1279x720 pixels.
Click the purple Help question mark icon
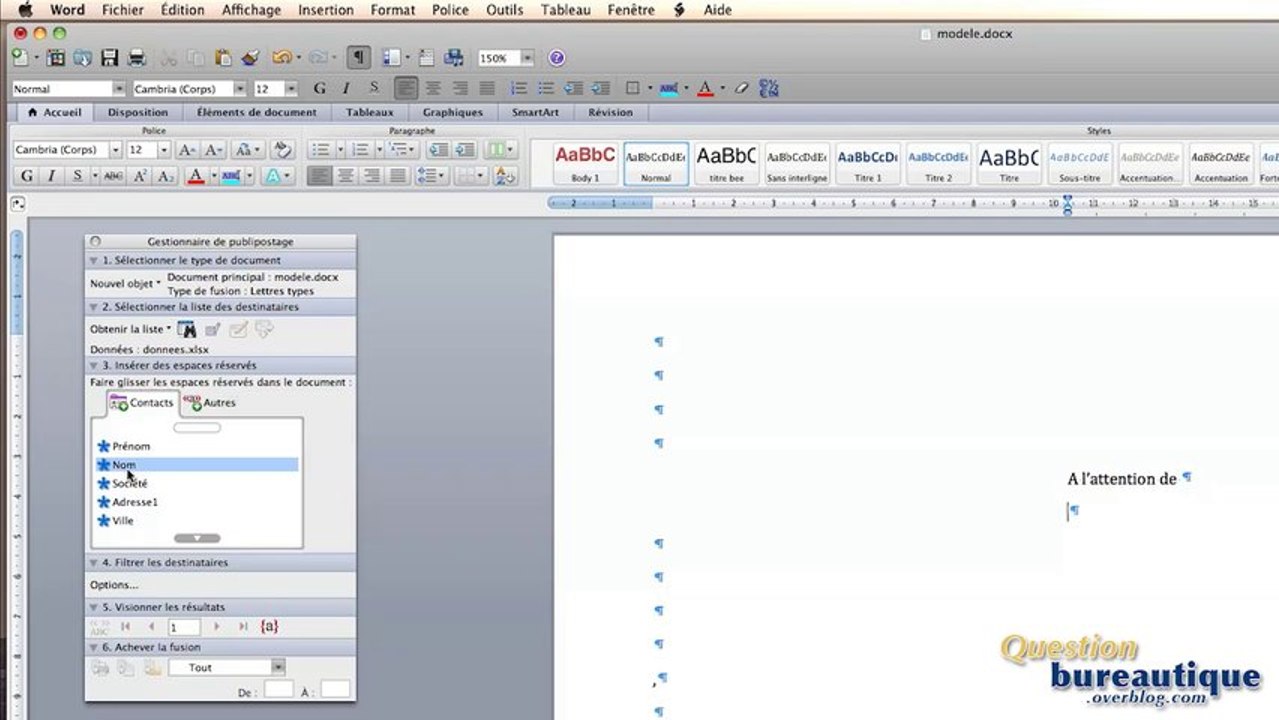click(557, 58)
